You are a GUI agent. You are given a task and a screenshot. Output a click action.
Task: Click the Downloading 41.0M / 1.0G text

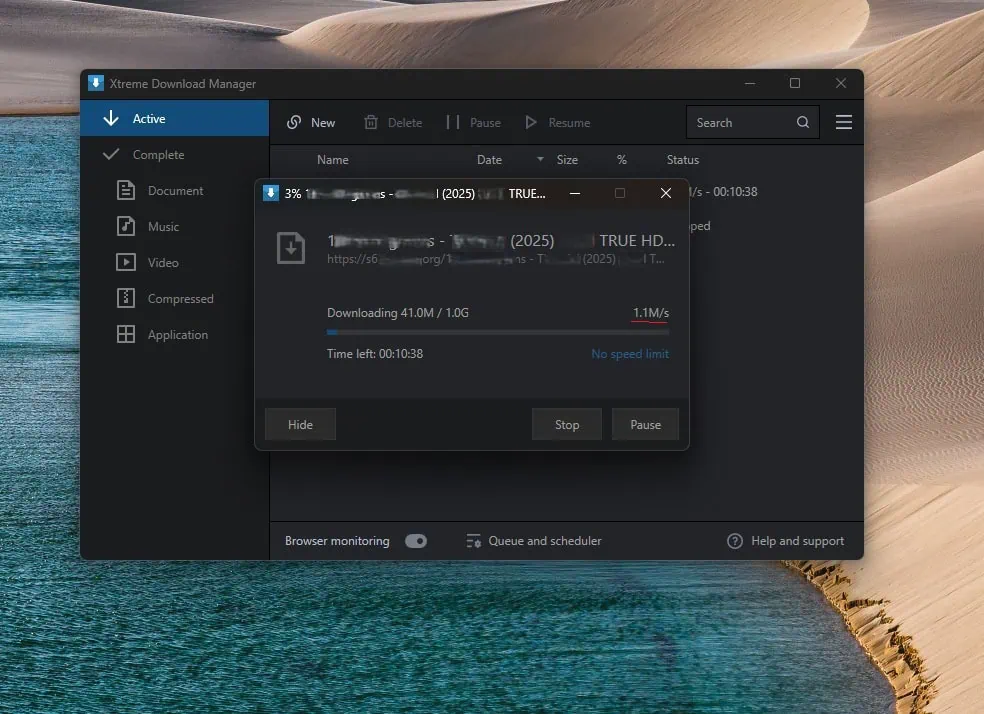pyautogui.click(x=398, y=312)
